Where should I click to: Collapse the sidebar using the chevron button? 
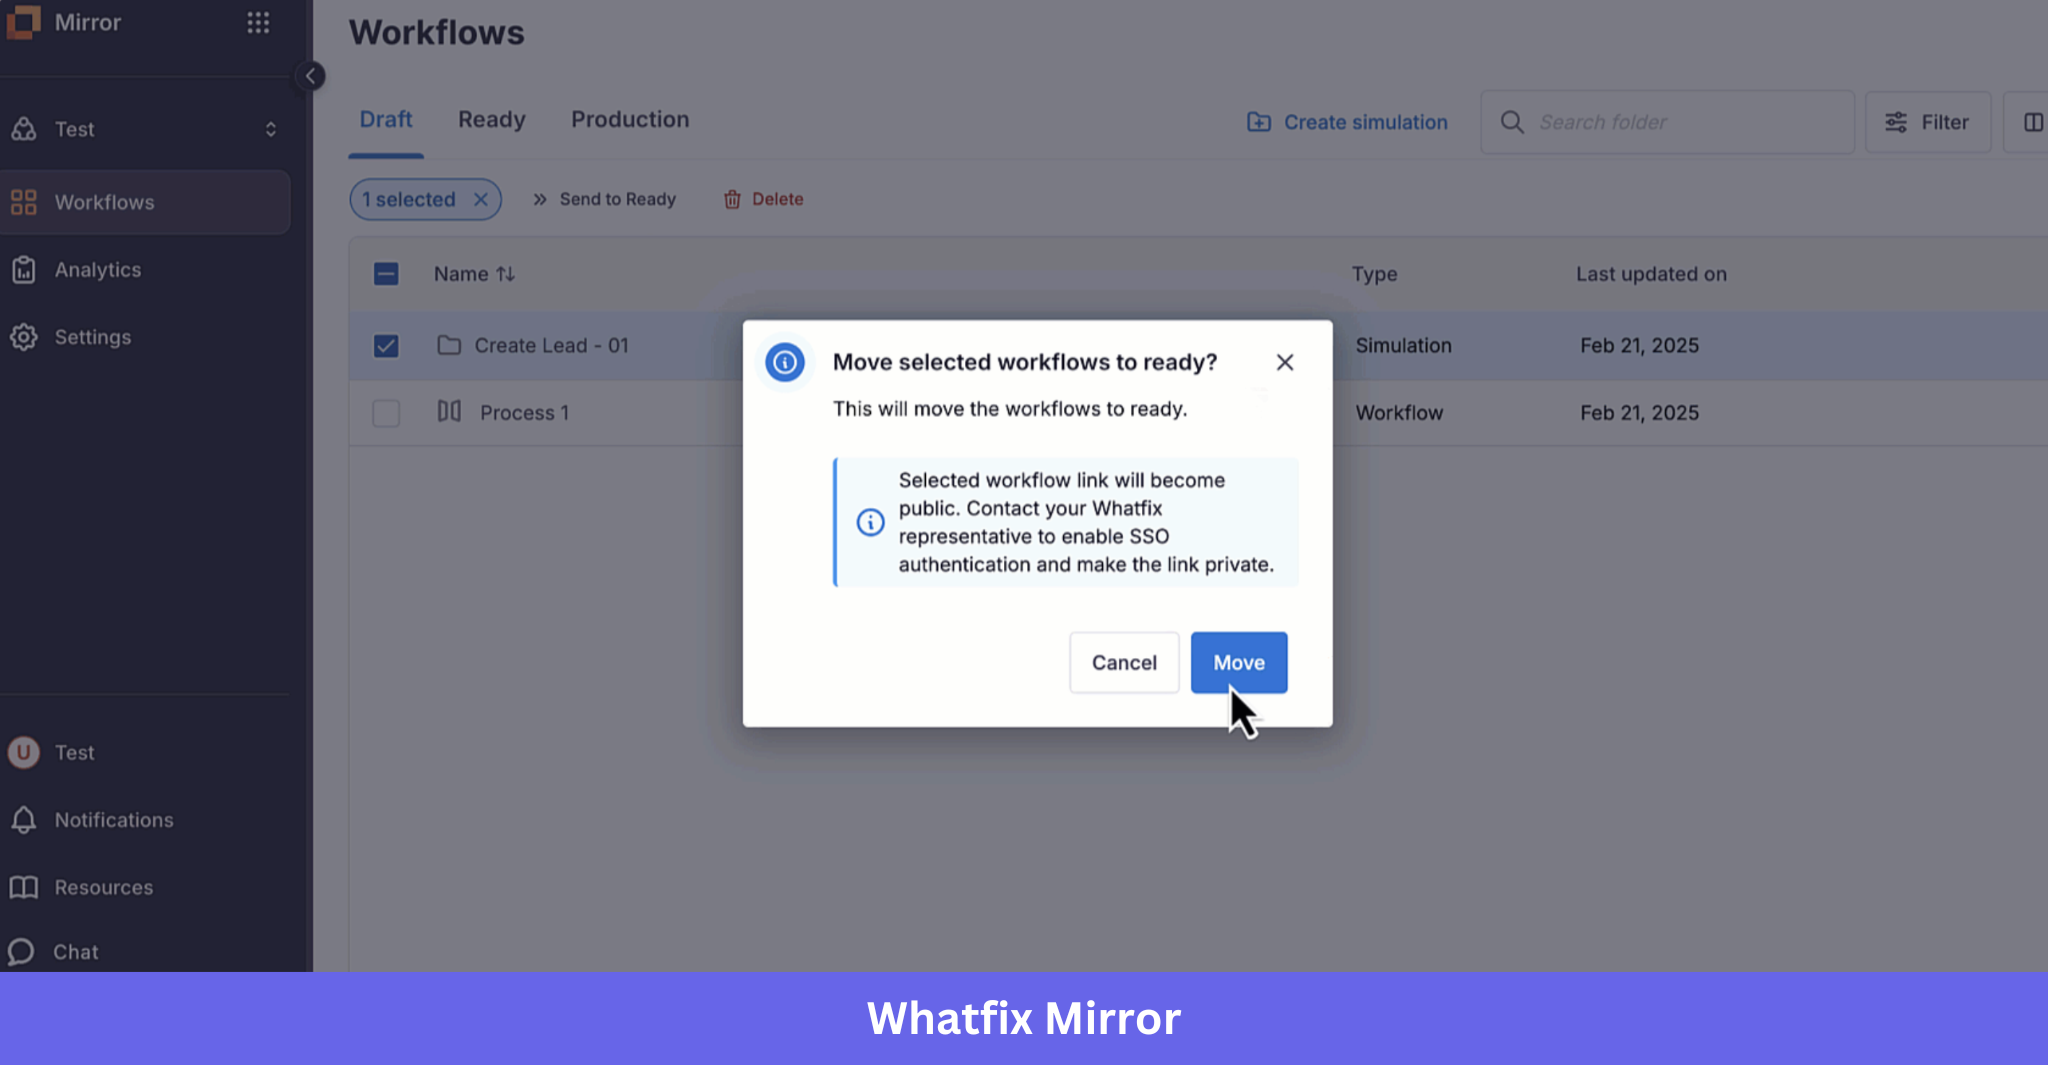click(310, 76)
